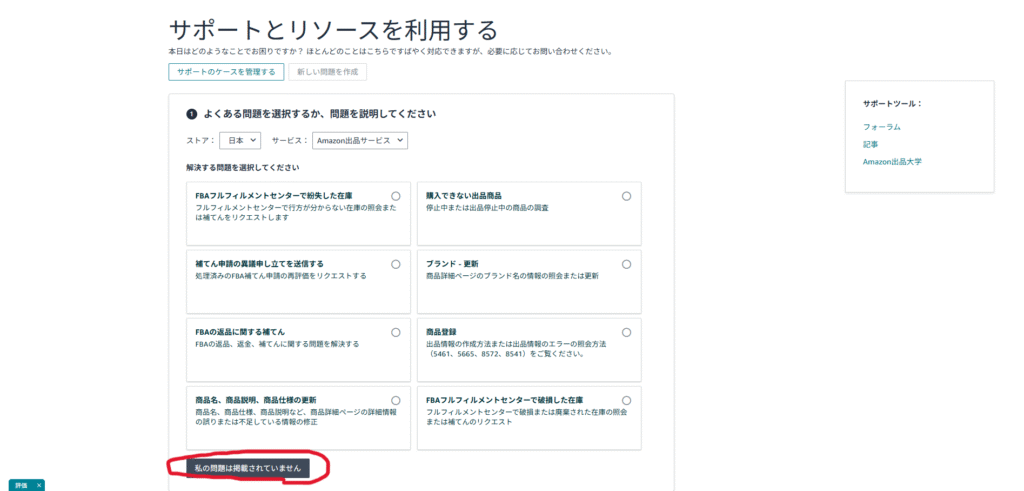The width and height of the screenshot is (1024, 491).
Task: Click the FBAの返品に関する補てん card title
Action: coord(240,332)
